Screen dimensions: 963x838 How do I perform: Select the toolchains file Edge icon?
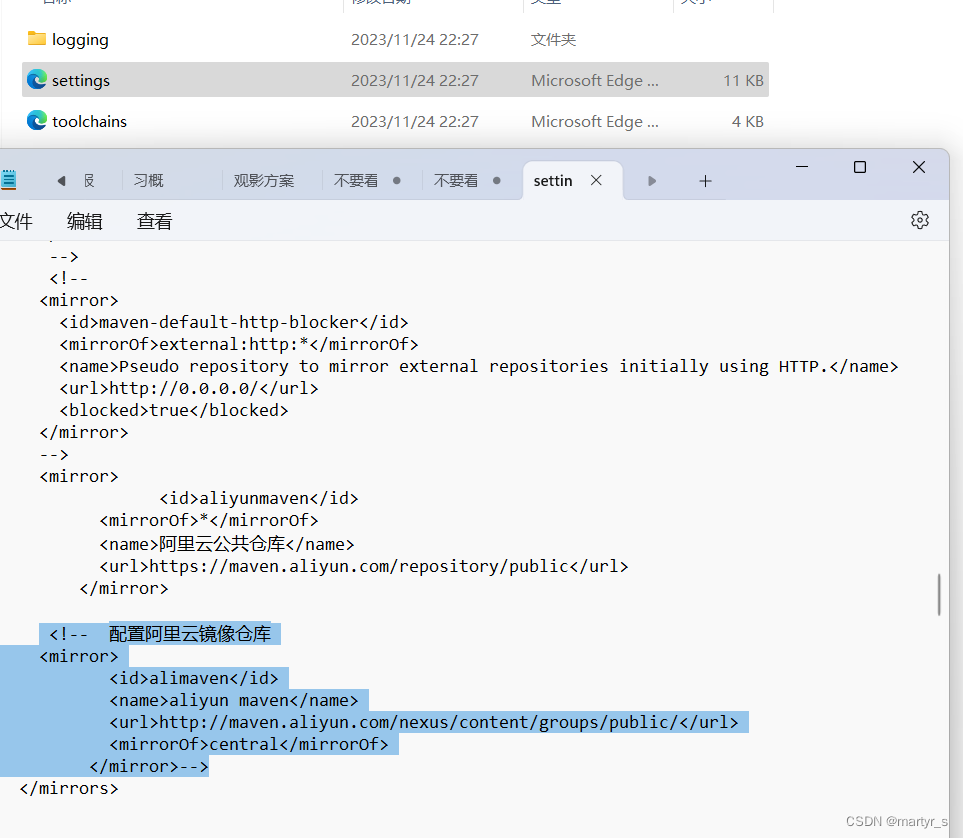click(x=37, y=120)
